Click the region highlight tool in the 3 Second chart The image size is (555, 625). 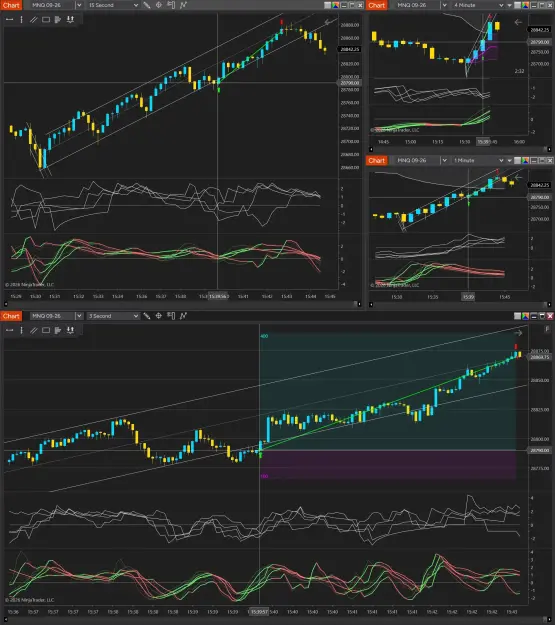(58, 330)
